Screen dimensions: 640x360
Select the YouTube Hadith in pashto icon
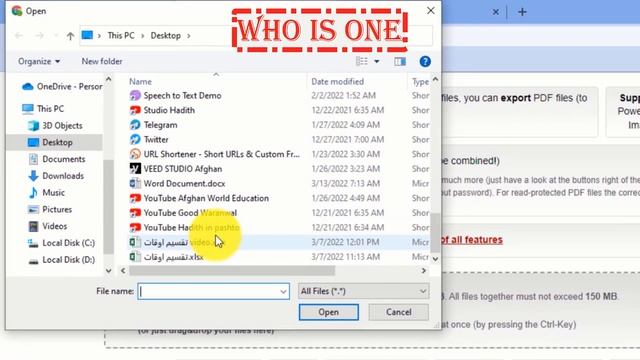click(135, 228)
